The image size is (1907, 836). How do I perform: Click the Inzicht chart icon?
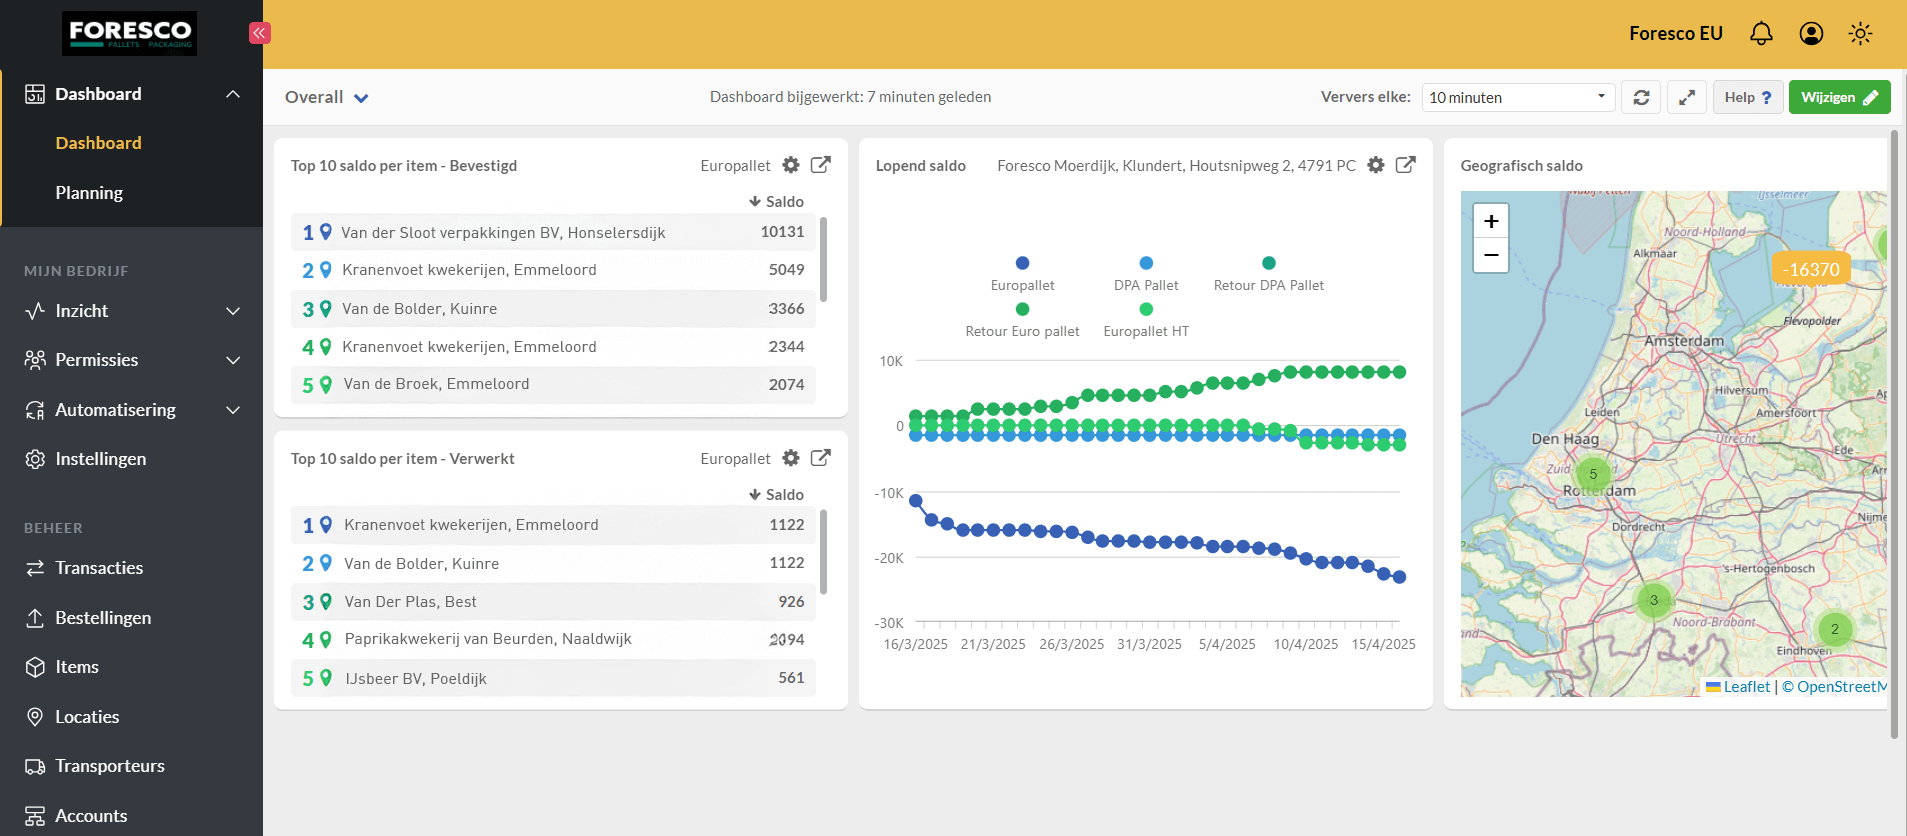pos(35,311)
